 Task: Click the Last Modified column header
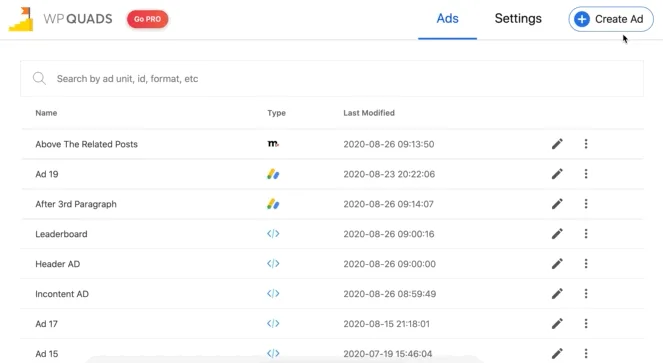tap(369, 113)
